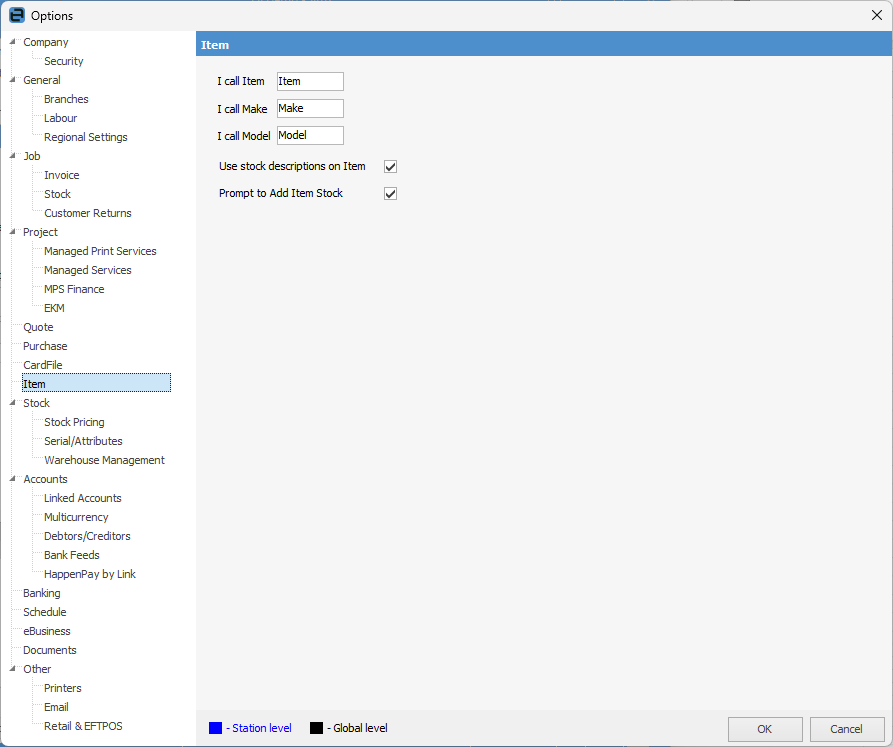Click the Cancel button
The height and width of the screenshot is (747, 893).
point(847,729)
